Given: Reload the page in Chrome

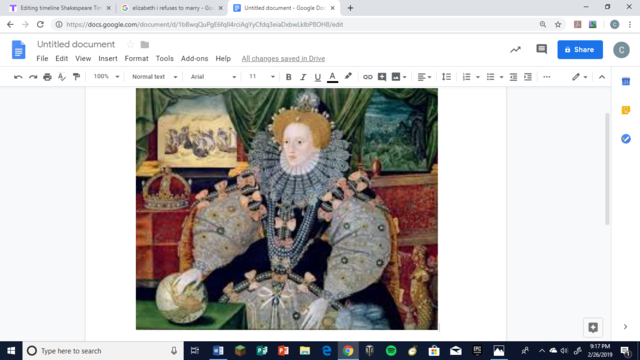Looking at the screenshot, I should click(x=40, y=24).
